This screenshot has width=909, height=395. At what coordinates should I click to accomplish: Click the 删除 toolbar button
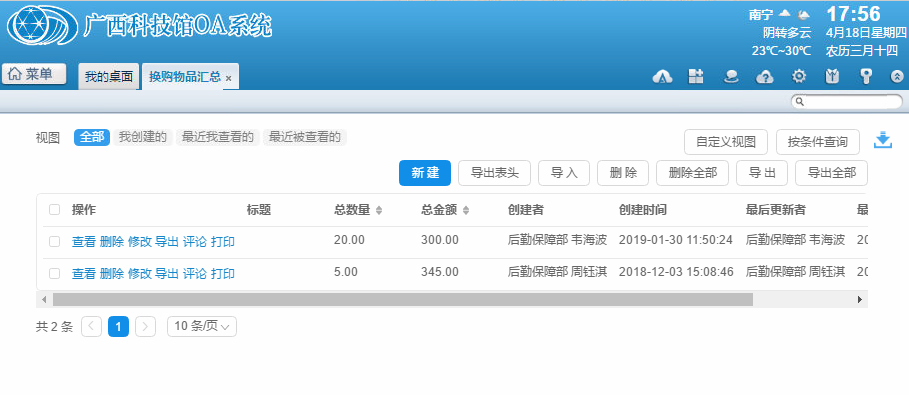point(623,173)
